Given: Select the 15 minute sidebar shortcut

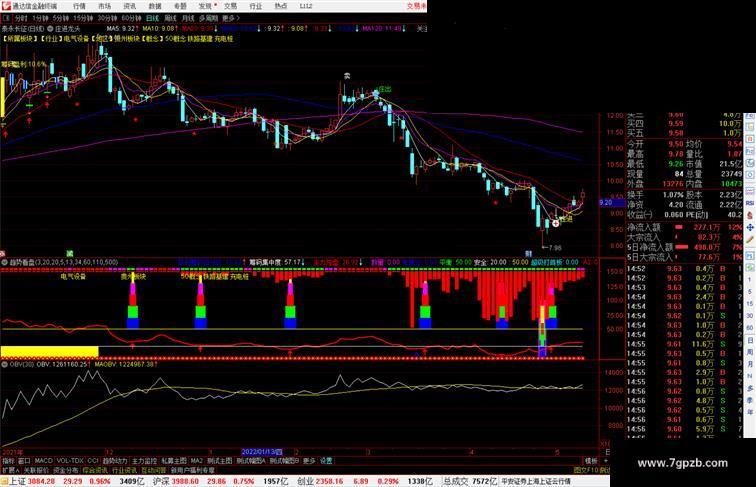Looking at the screenshot, I should (x=750, y=304).
